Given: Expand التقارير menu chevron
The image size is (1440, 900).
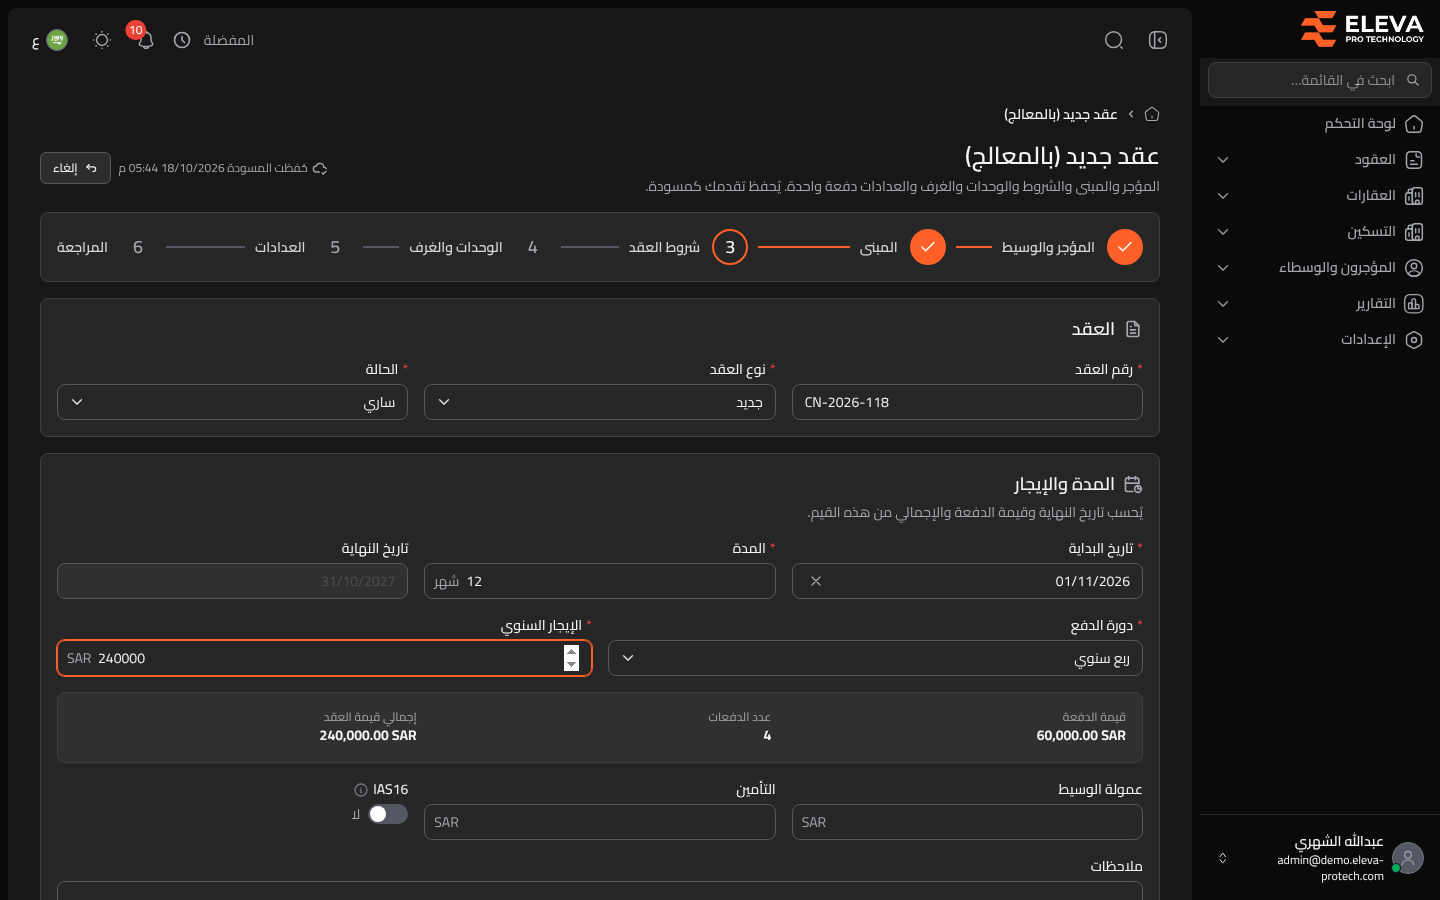Looking at the screenshot, I should pyautogui.click(x=1223, y=304).
